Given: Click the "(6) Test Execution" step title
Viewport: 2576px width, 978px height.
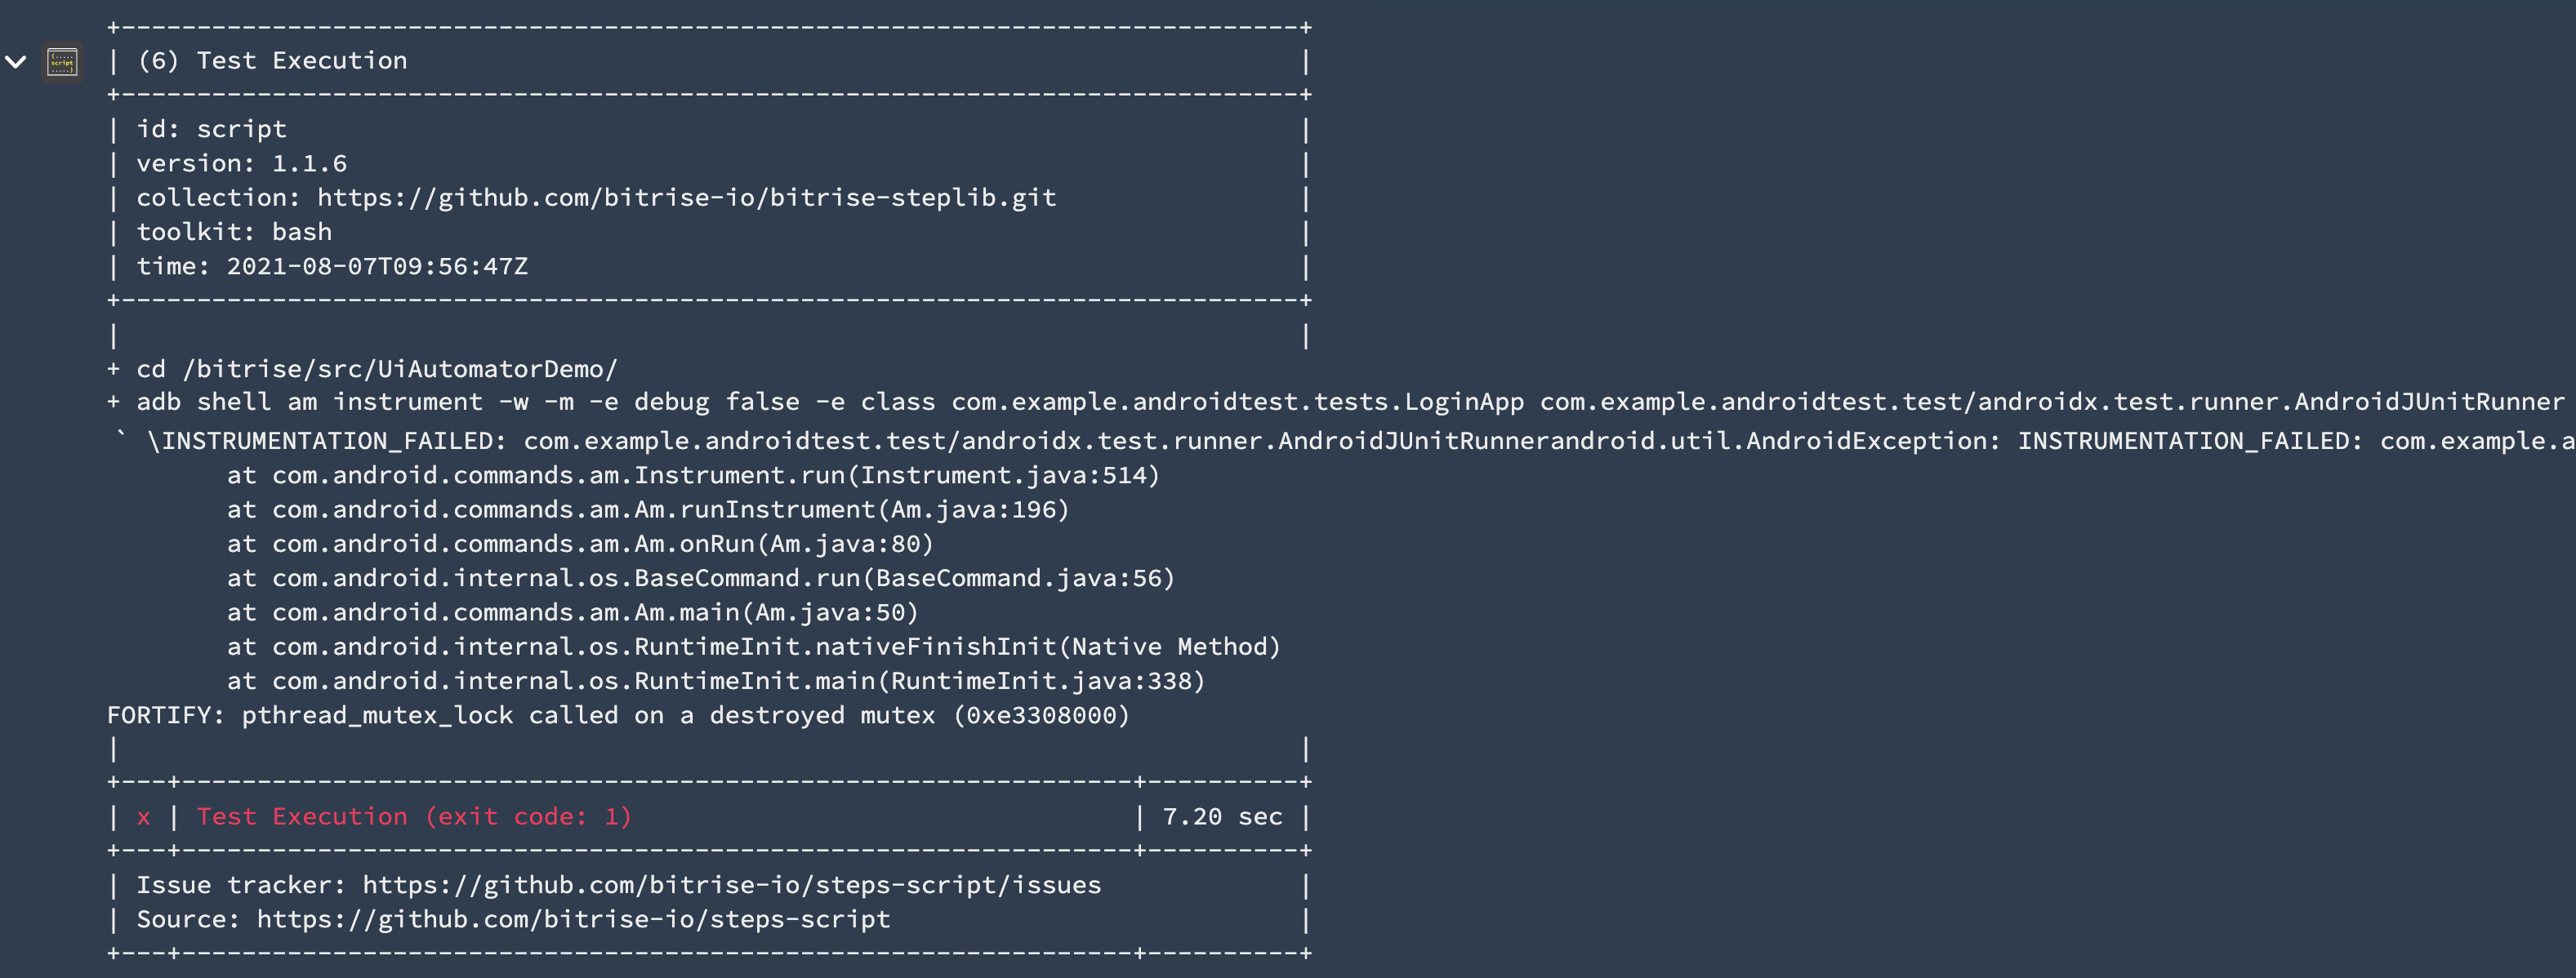Looking at the screenshot, I should pos(272,61).
